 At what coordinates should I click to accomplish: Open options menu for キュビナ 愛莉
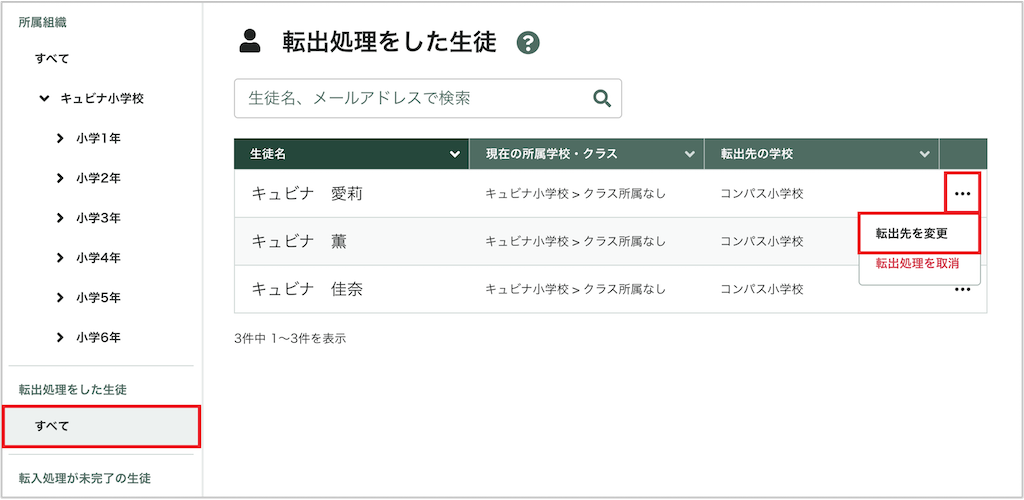point(962,193)
